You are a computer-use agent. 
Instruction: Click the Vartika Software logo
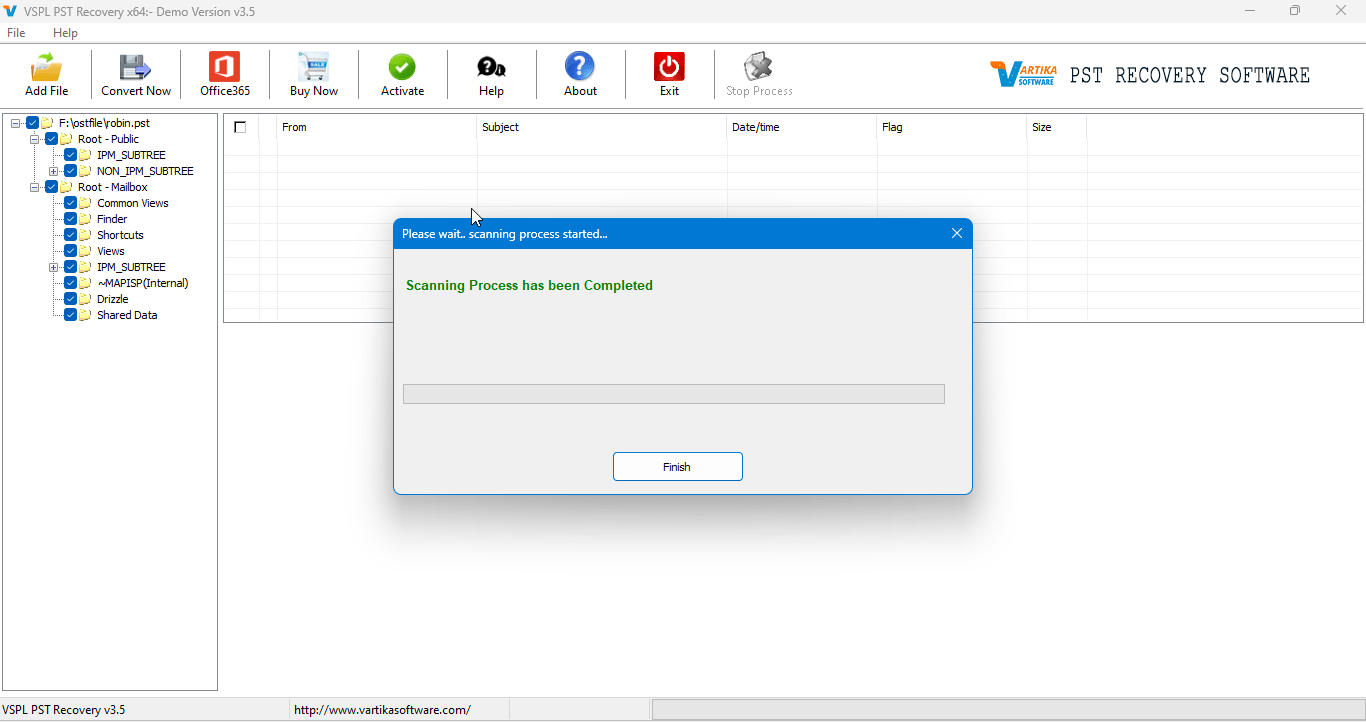[1022, 75]
